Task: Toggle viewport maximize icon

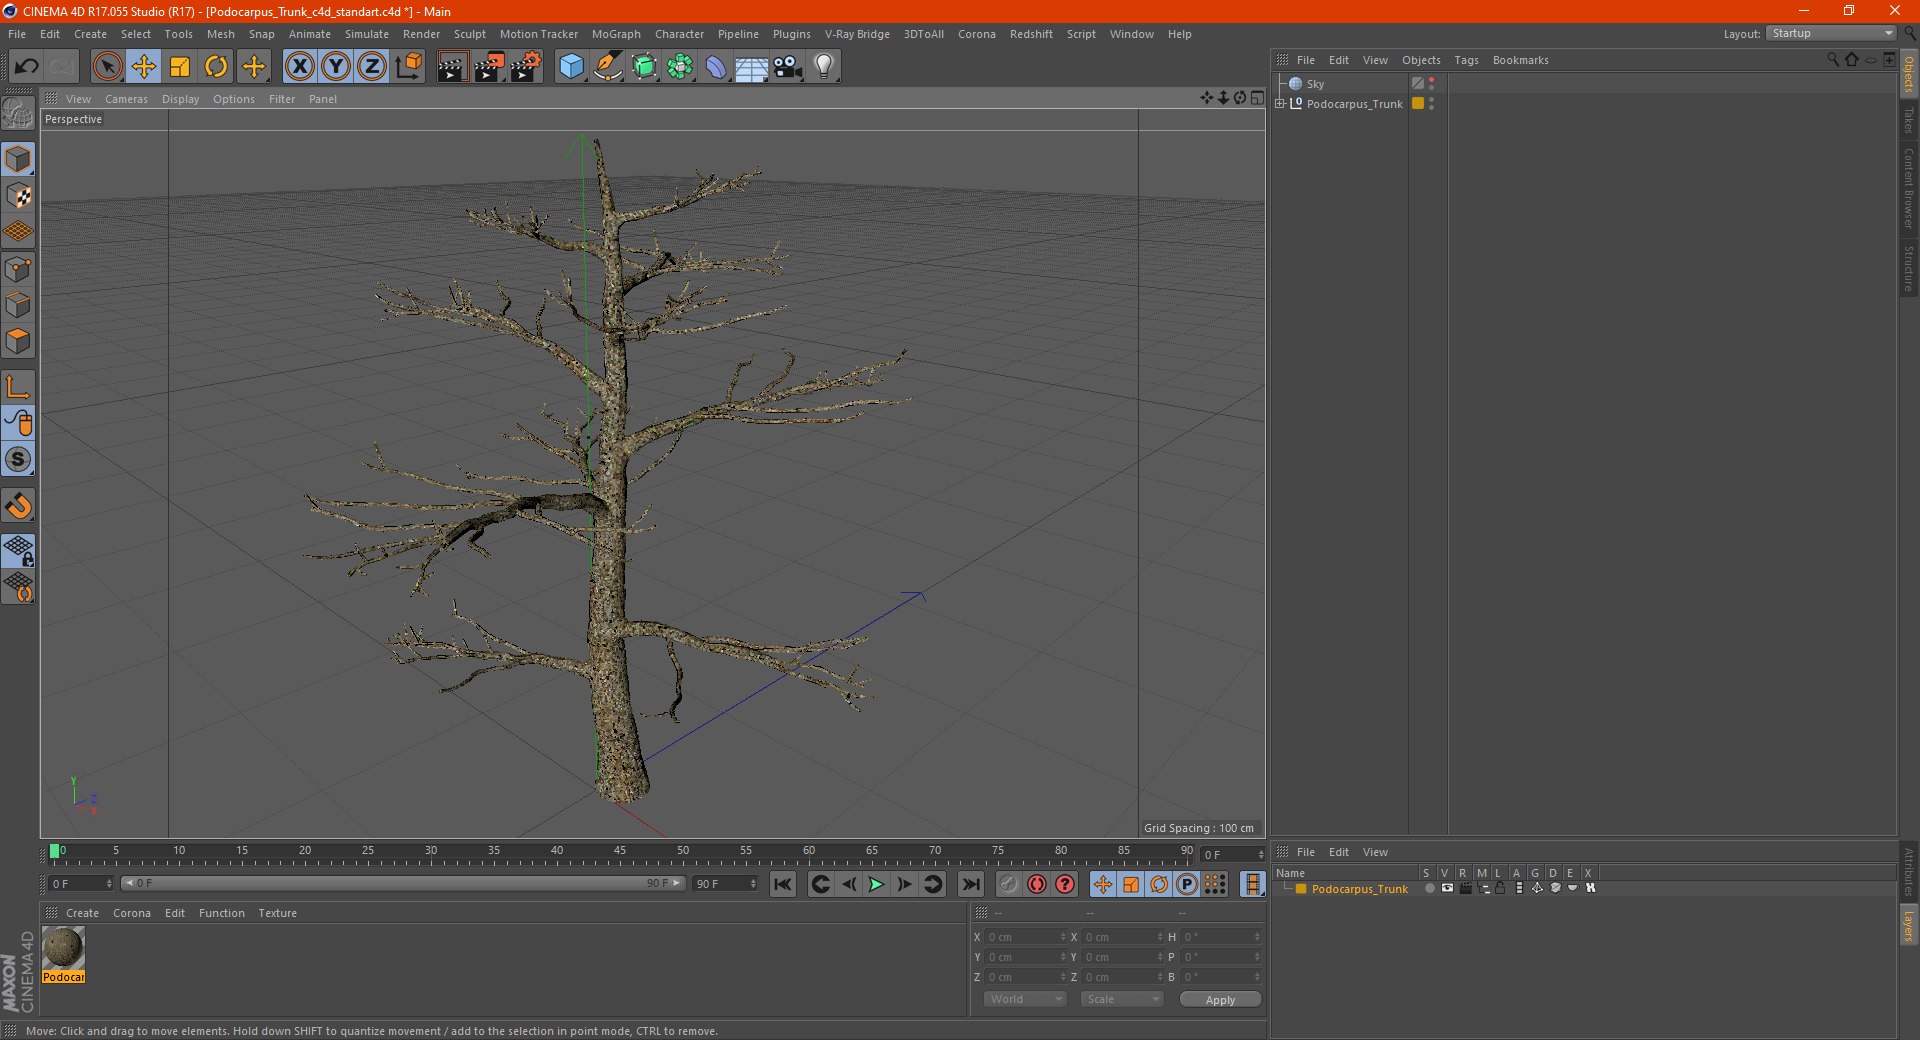Action: pyautogui.click(x=1257, y=98)
